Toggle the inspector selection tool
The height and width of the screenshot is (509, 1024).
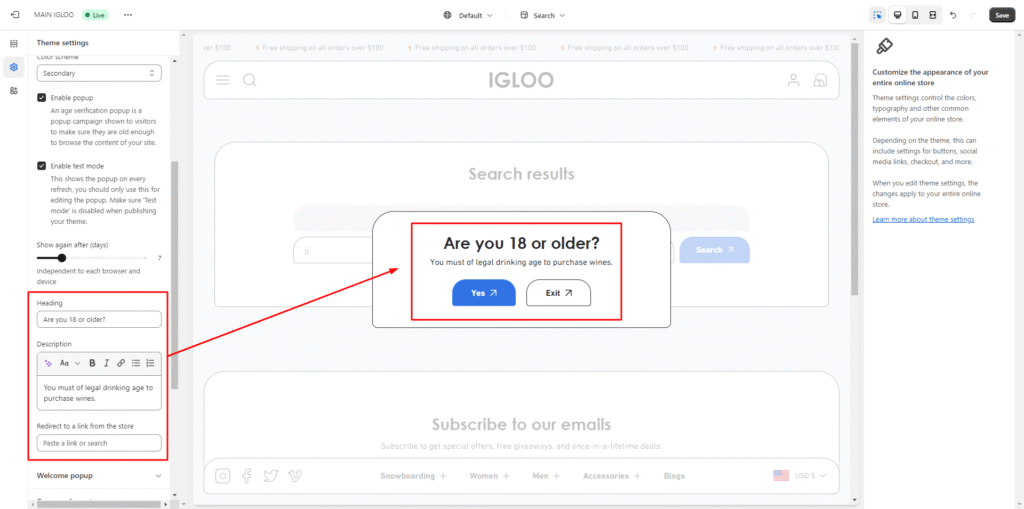tap(877, 15)
